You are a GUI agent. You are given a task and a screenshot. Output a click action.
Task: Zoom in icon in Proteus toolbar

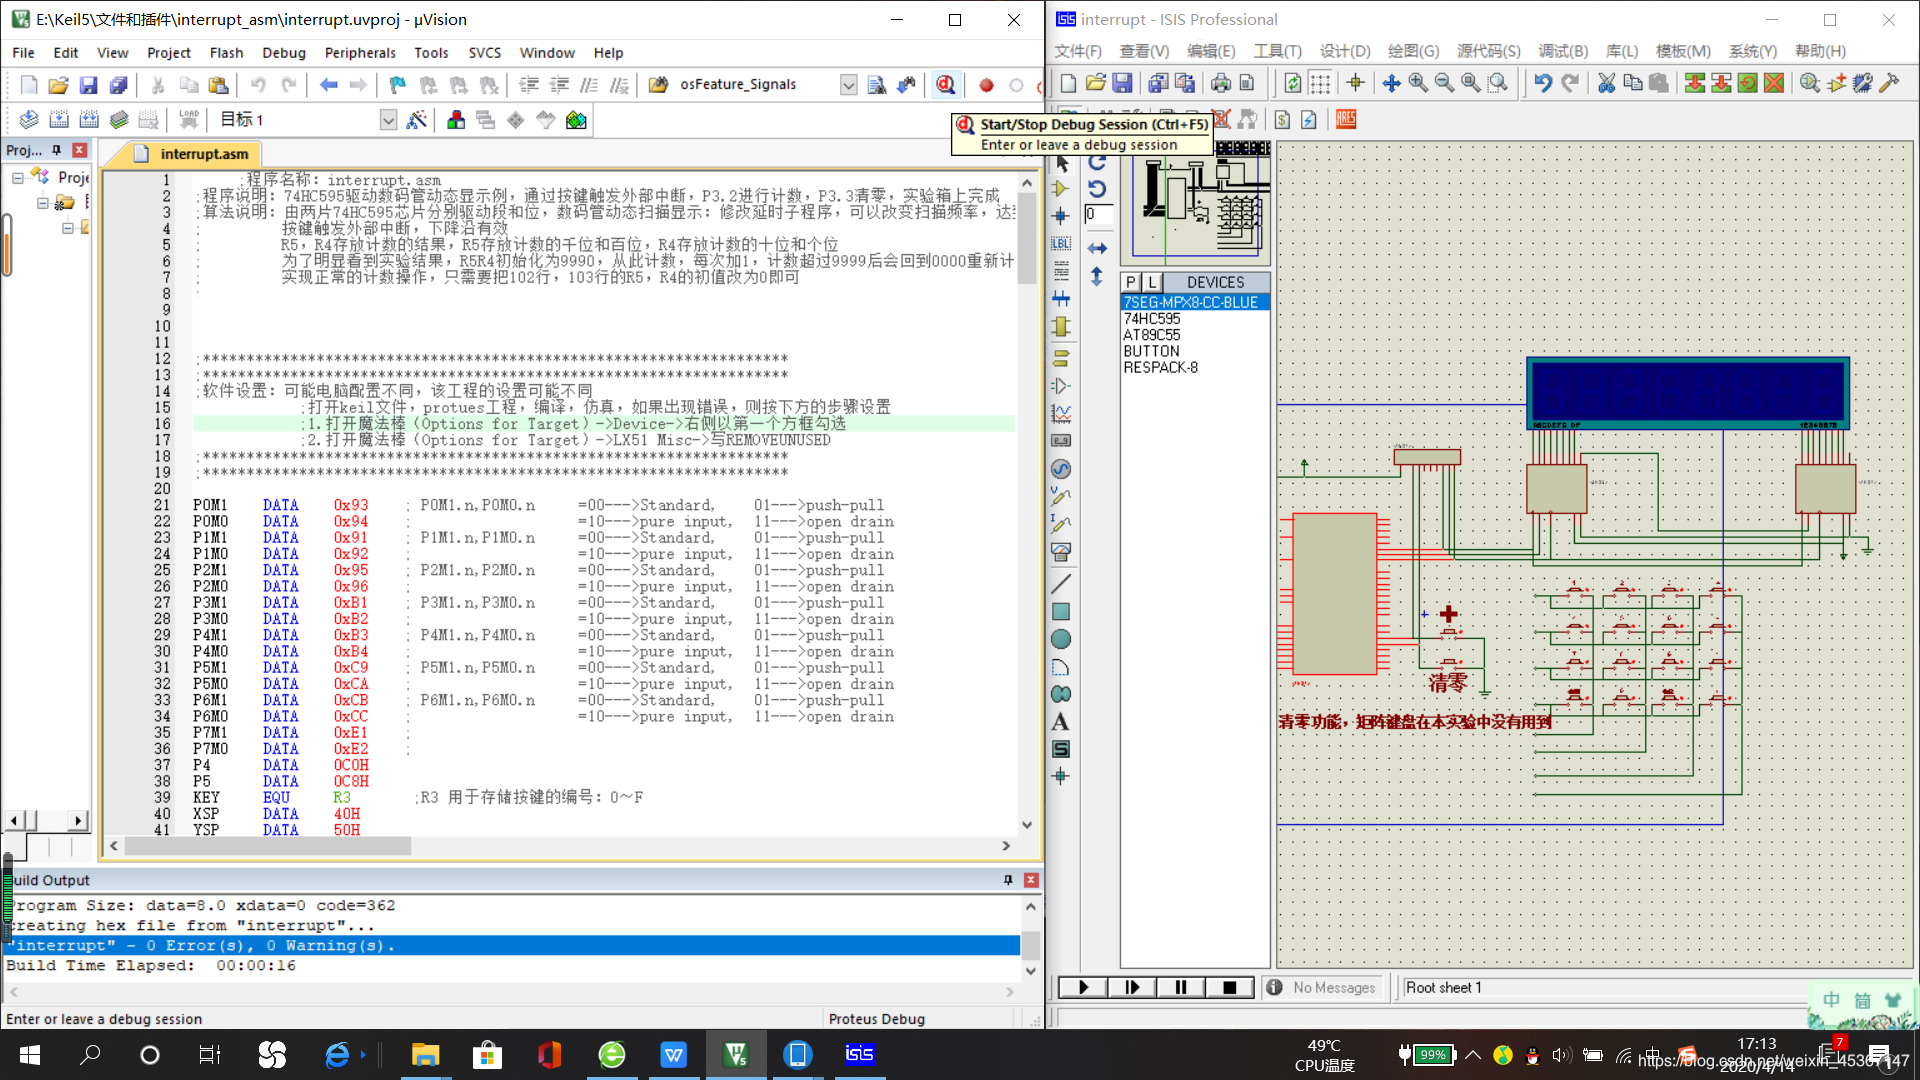click(x=1418, y=83)
